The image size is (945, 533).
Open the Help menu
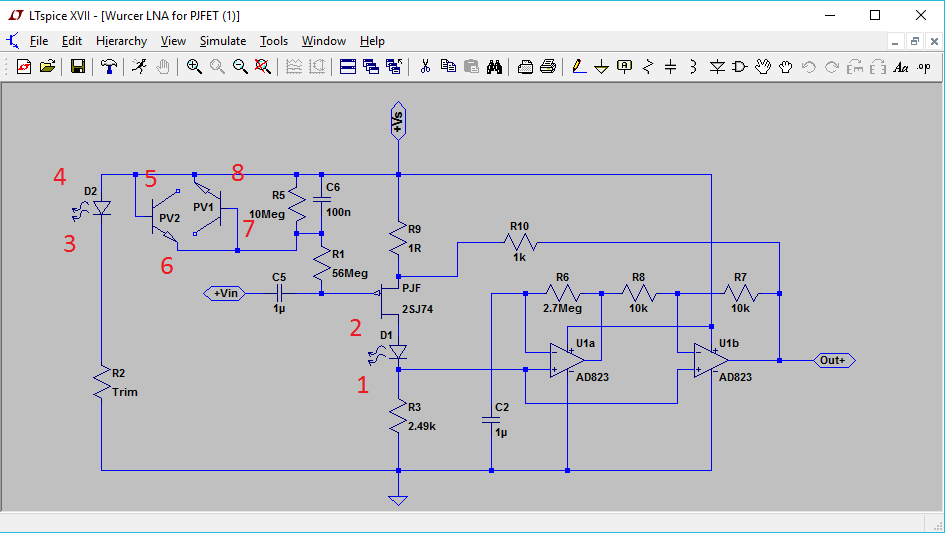[x=372, y=41]
